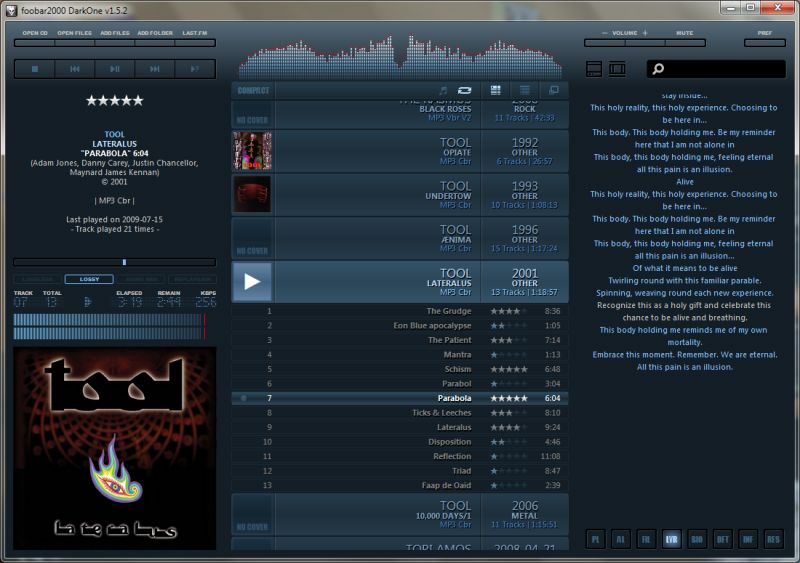Viewport: 800px width, 563px height.
Task: Click the magnifier search icon
Action: (658, 68)
